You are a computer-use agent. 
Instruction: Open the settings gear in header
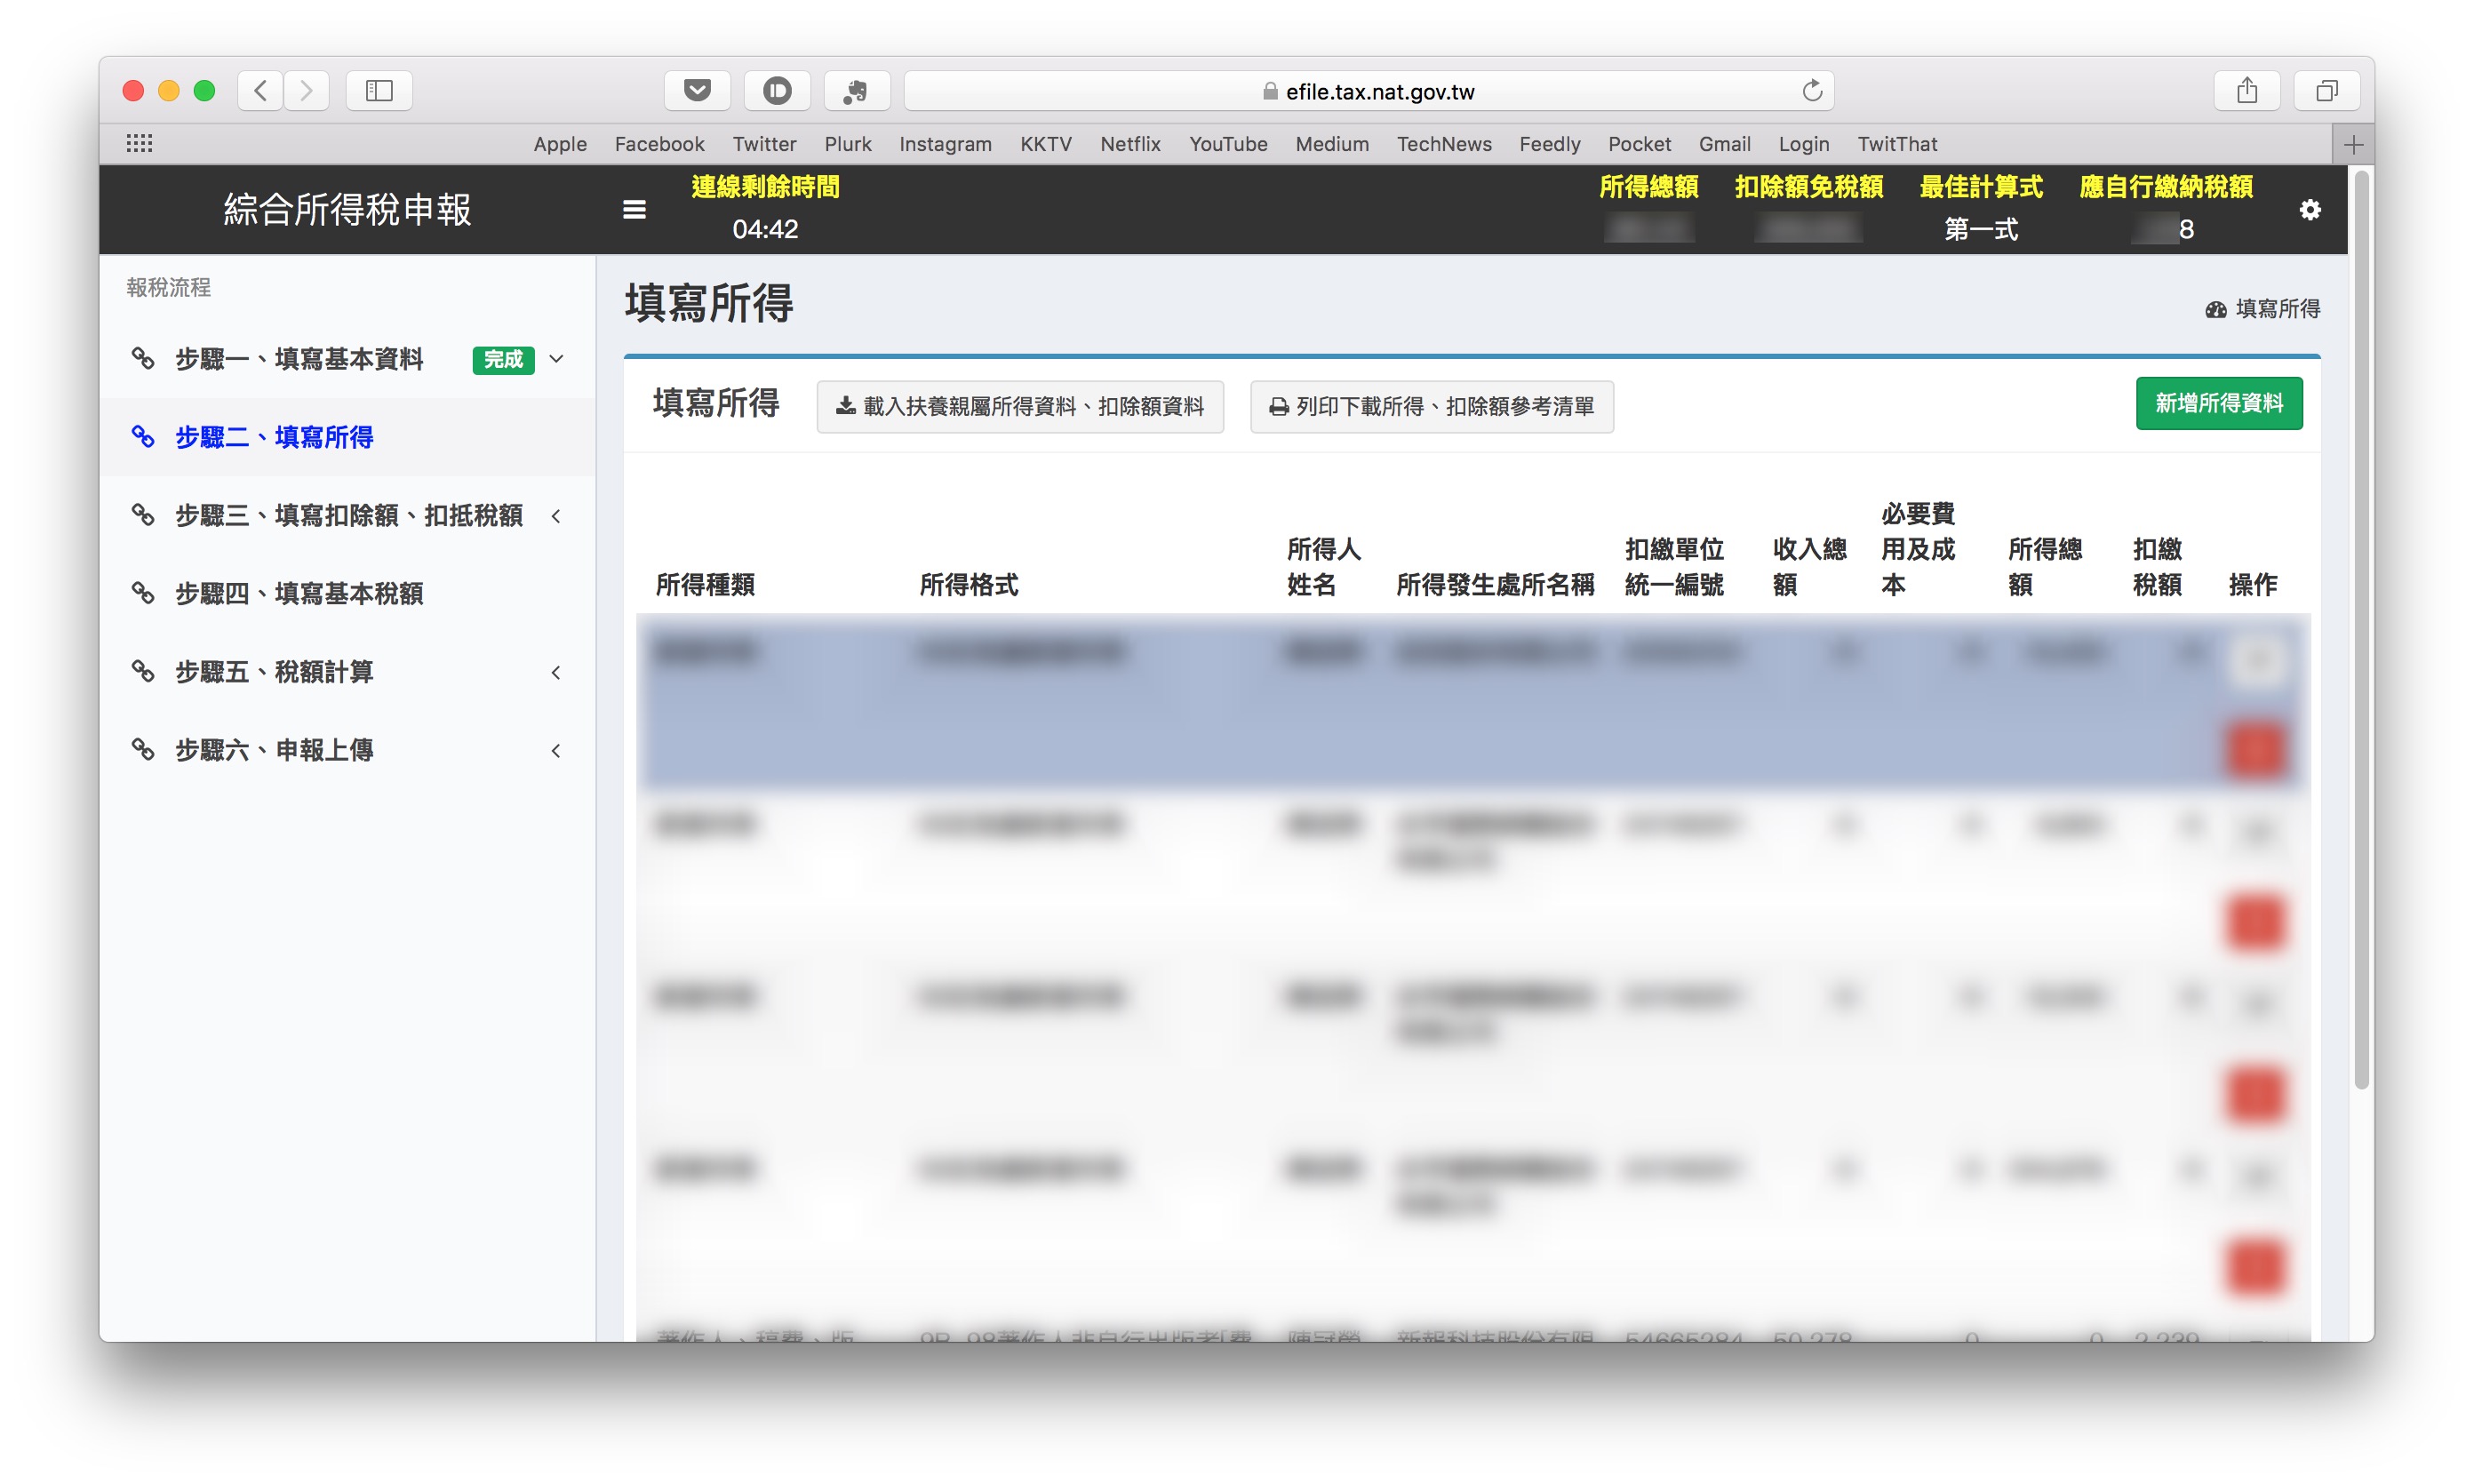click(2309, 209)
